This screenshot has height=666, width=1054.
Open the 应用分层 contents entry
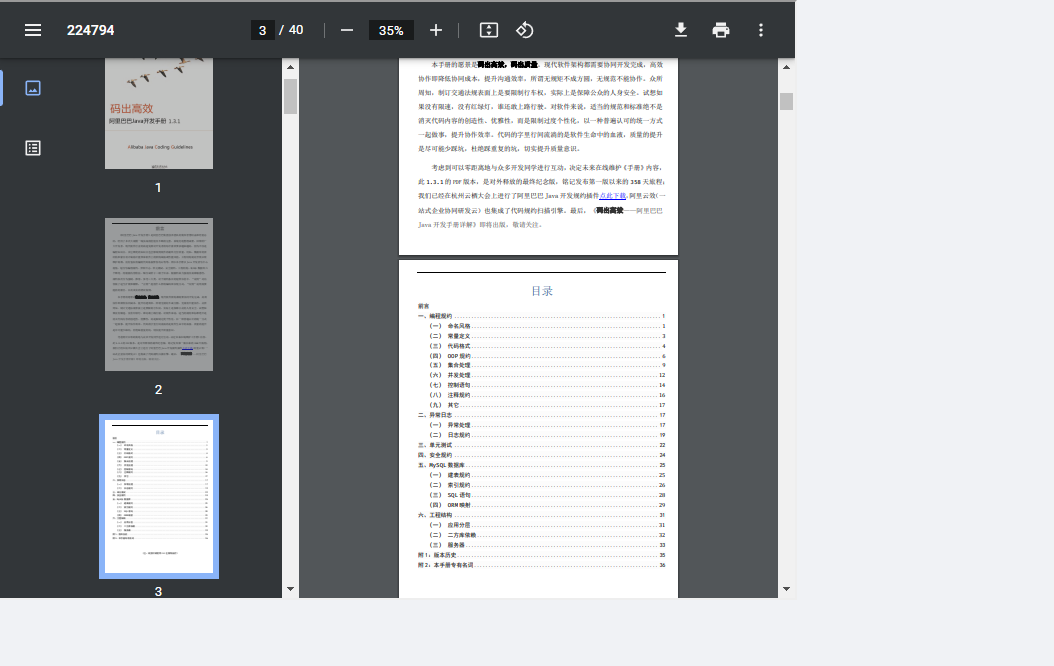[546, 526]
